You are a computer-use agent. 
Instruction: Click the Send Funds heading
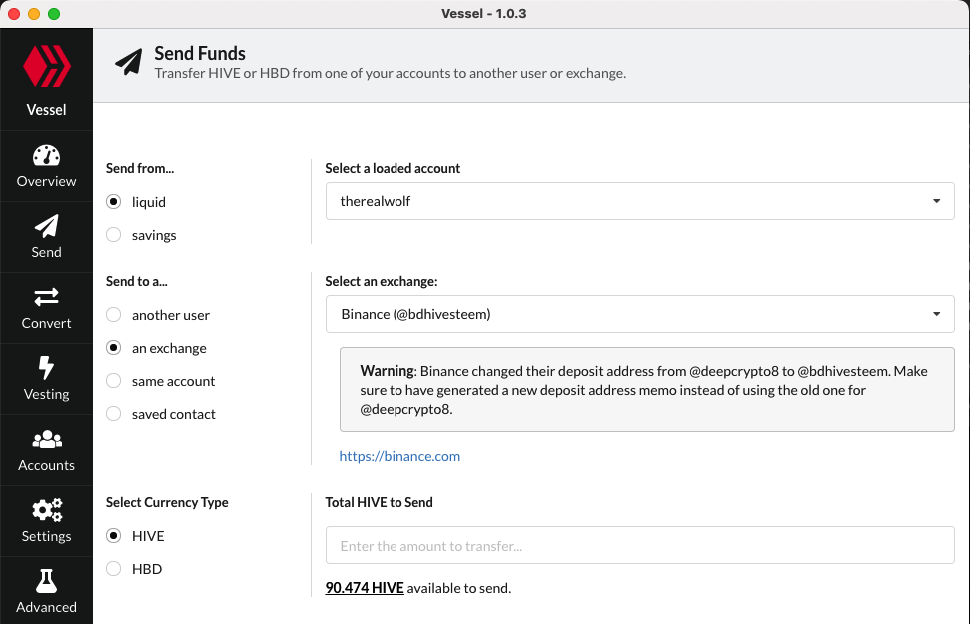[x=200, y=54]
